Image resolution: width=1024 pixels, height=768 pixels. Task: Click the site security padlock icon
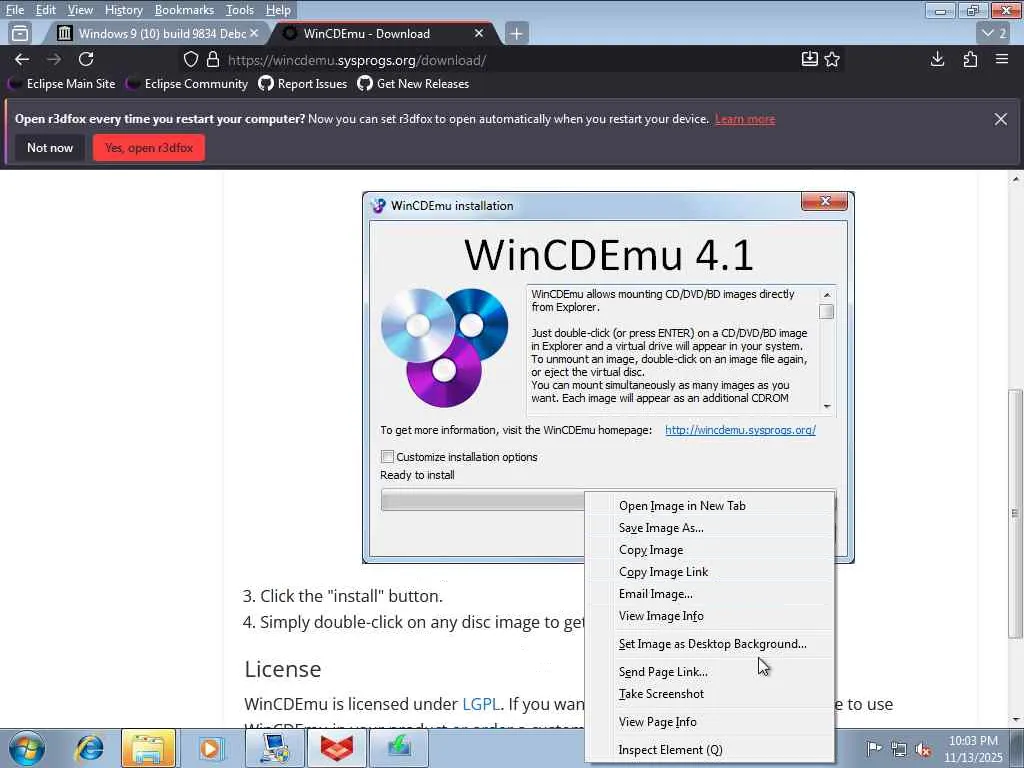coord(213,59)
